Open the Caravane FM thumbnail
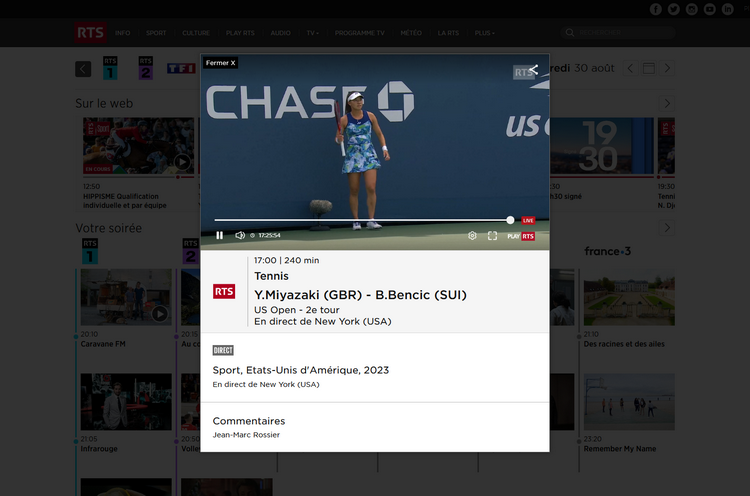Viewport: 750px width, 496px height. tap(126, 297)
